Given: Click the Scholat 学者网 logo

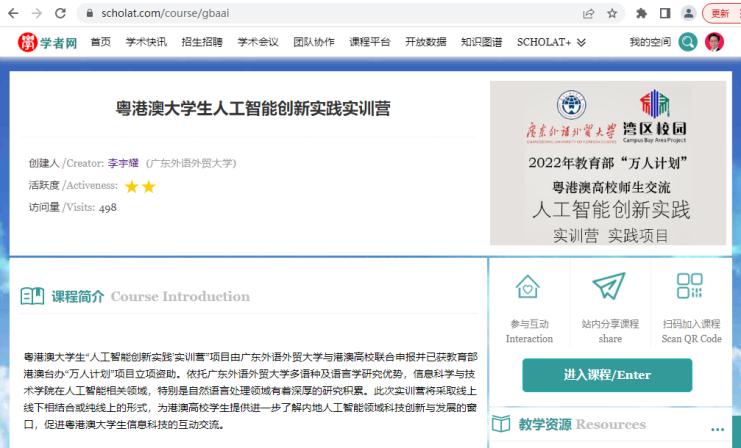Looking at the screenshot, I should pos(47,42).
